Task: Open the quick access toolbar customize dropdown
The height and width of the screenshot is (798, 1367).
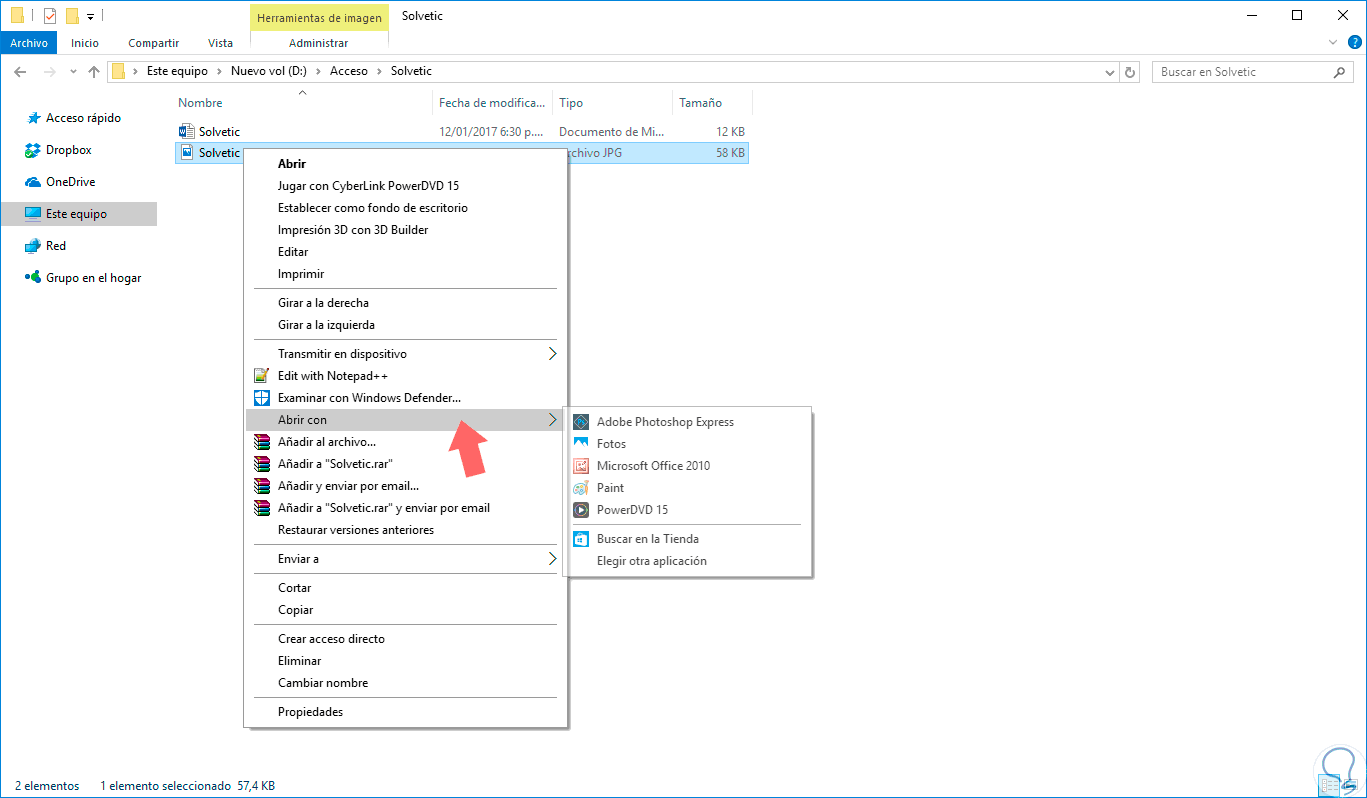Action: (90, 16)
